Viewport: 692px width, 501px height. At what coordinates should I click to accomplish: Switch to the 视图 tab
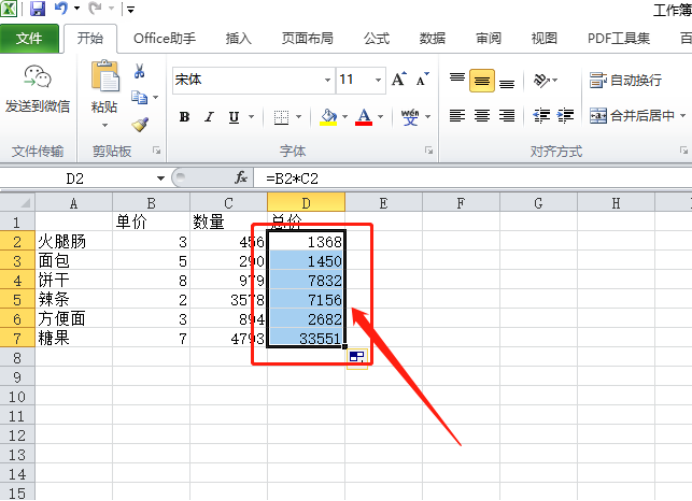click(x=544, y=39)
